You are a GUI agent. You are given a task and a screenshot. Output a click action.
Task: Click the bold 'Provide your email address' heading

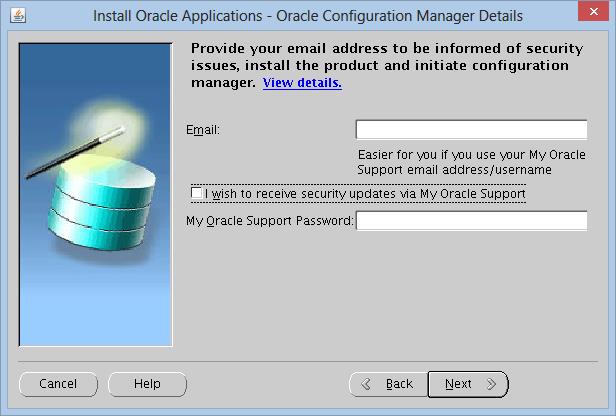pyautogui.click(x=387, y=65)
